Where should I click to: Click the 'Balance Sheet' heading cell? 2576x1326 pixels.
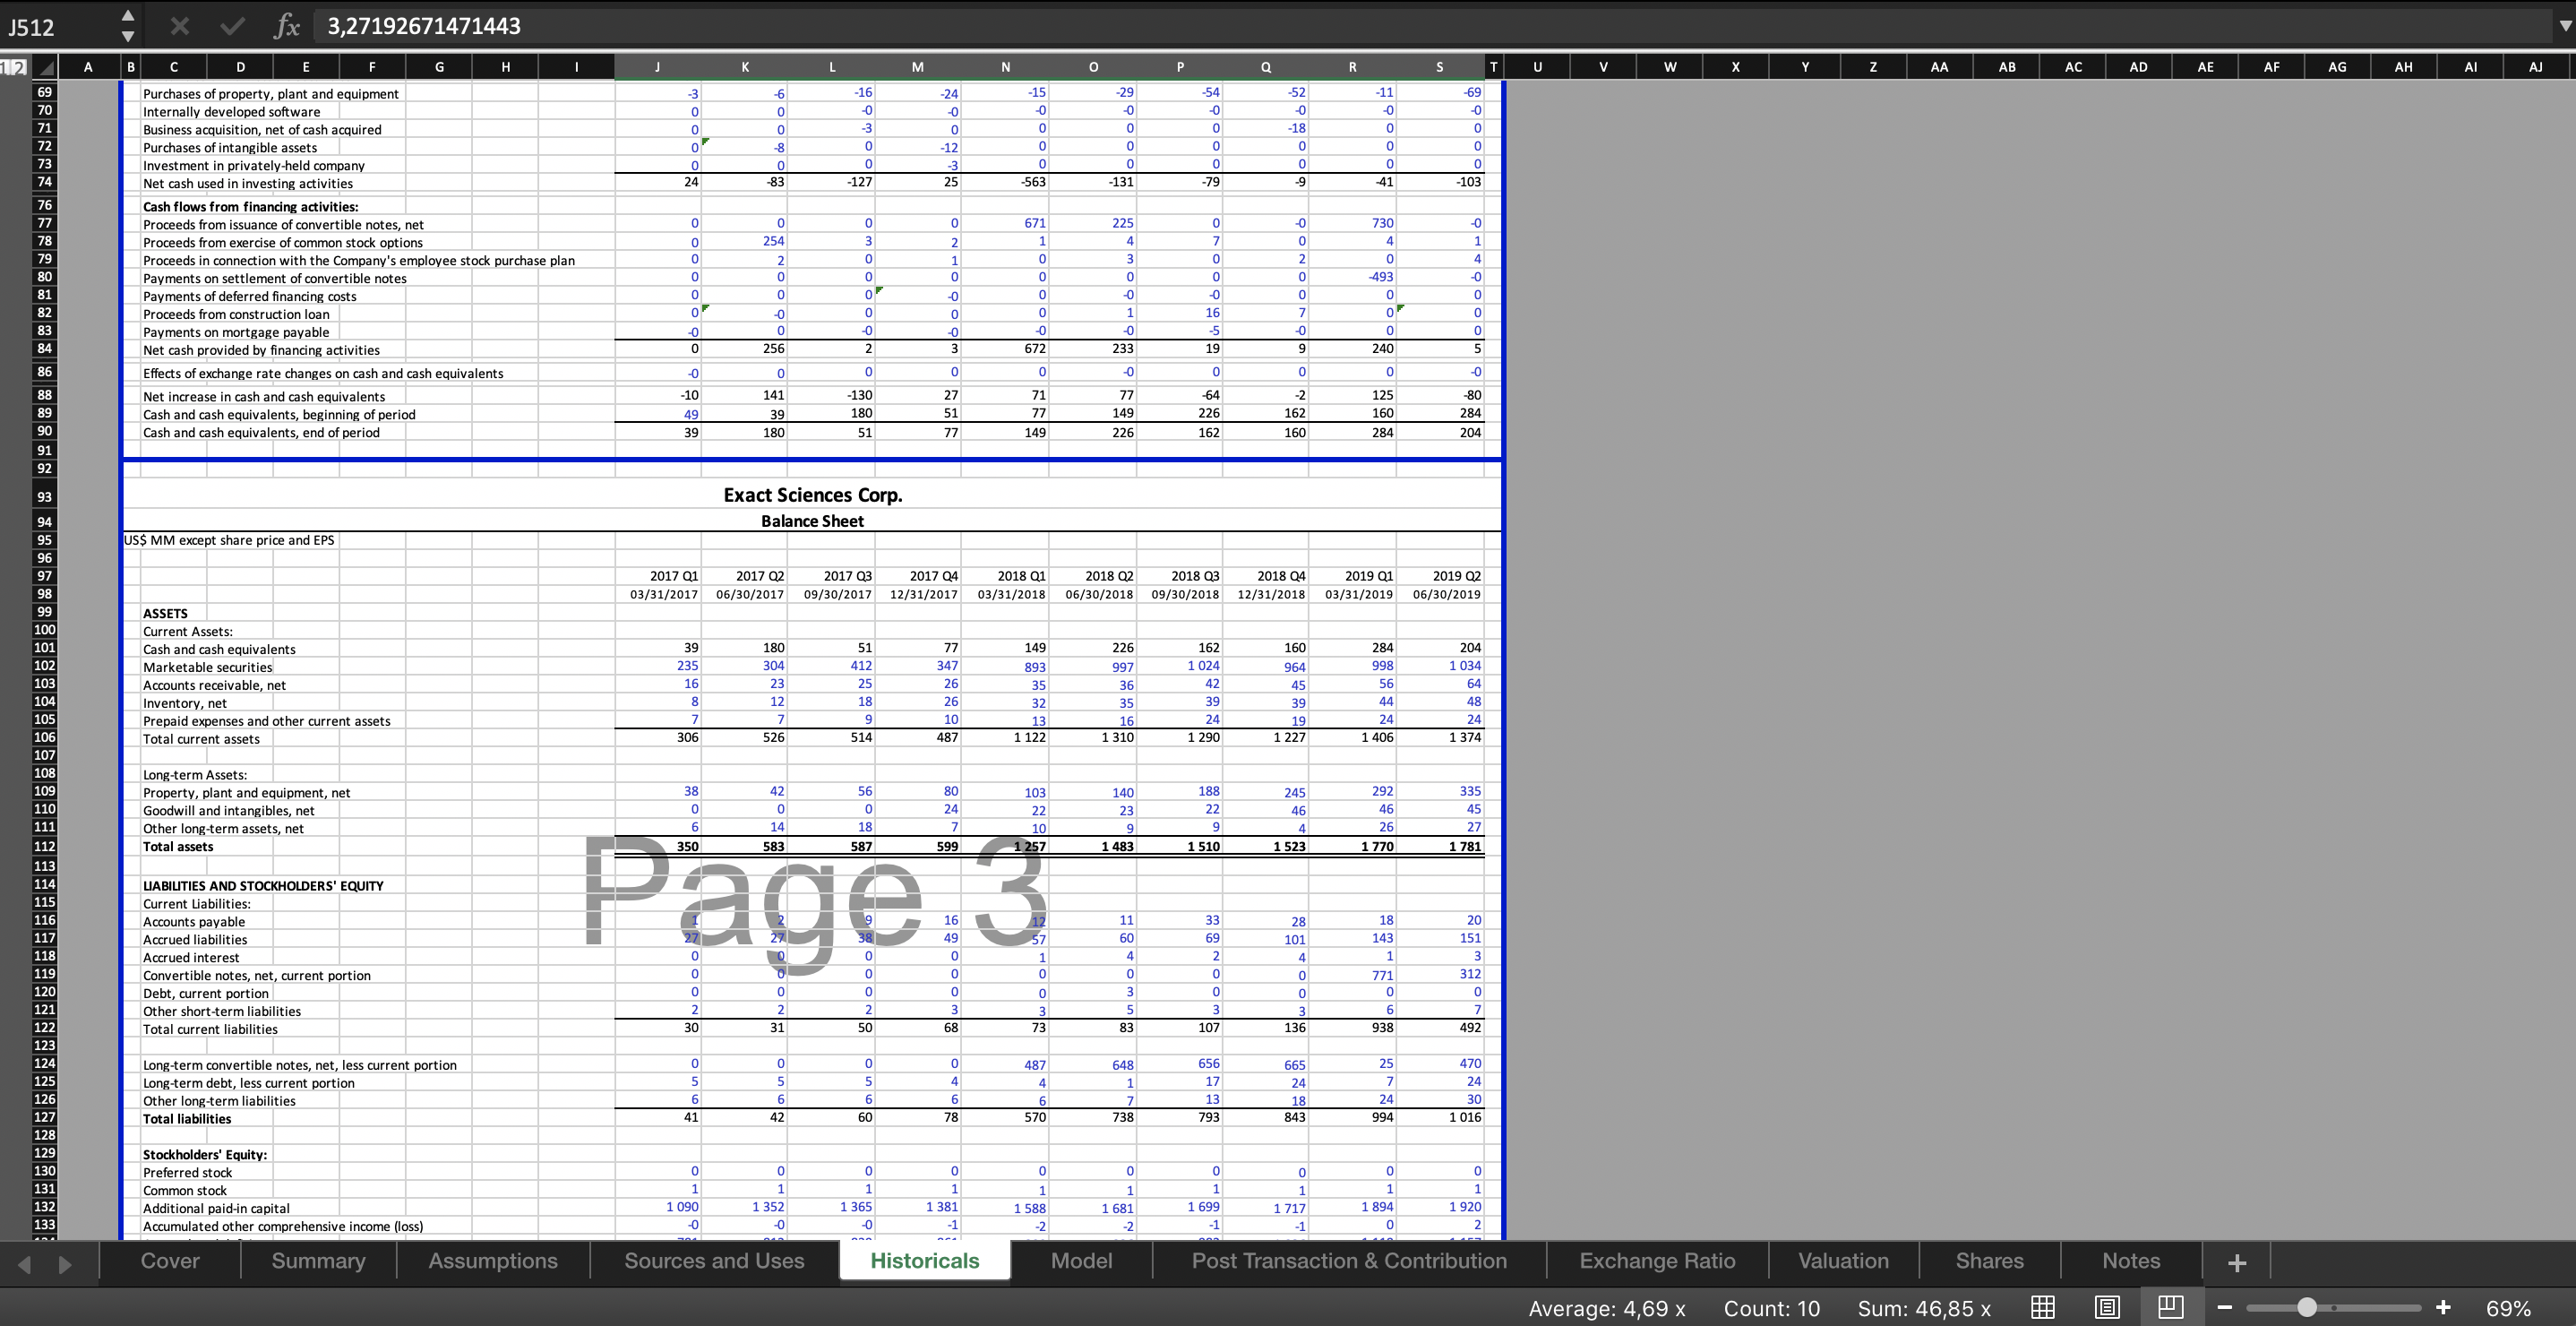[x=812, y=521]
